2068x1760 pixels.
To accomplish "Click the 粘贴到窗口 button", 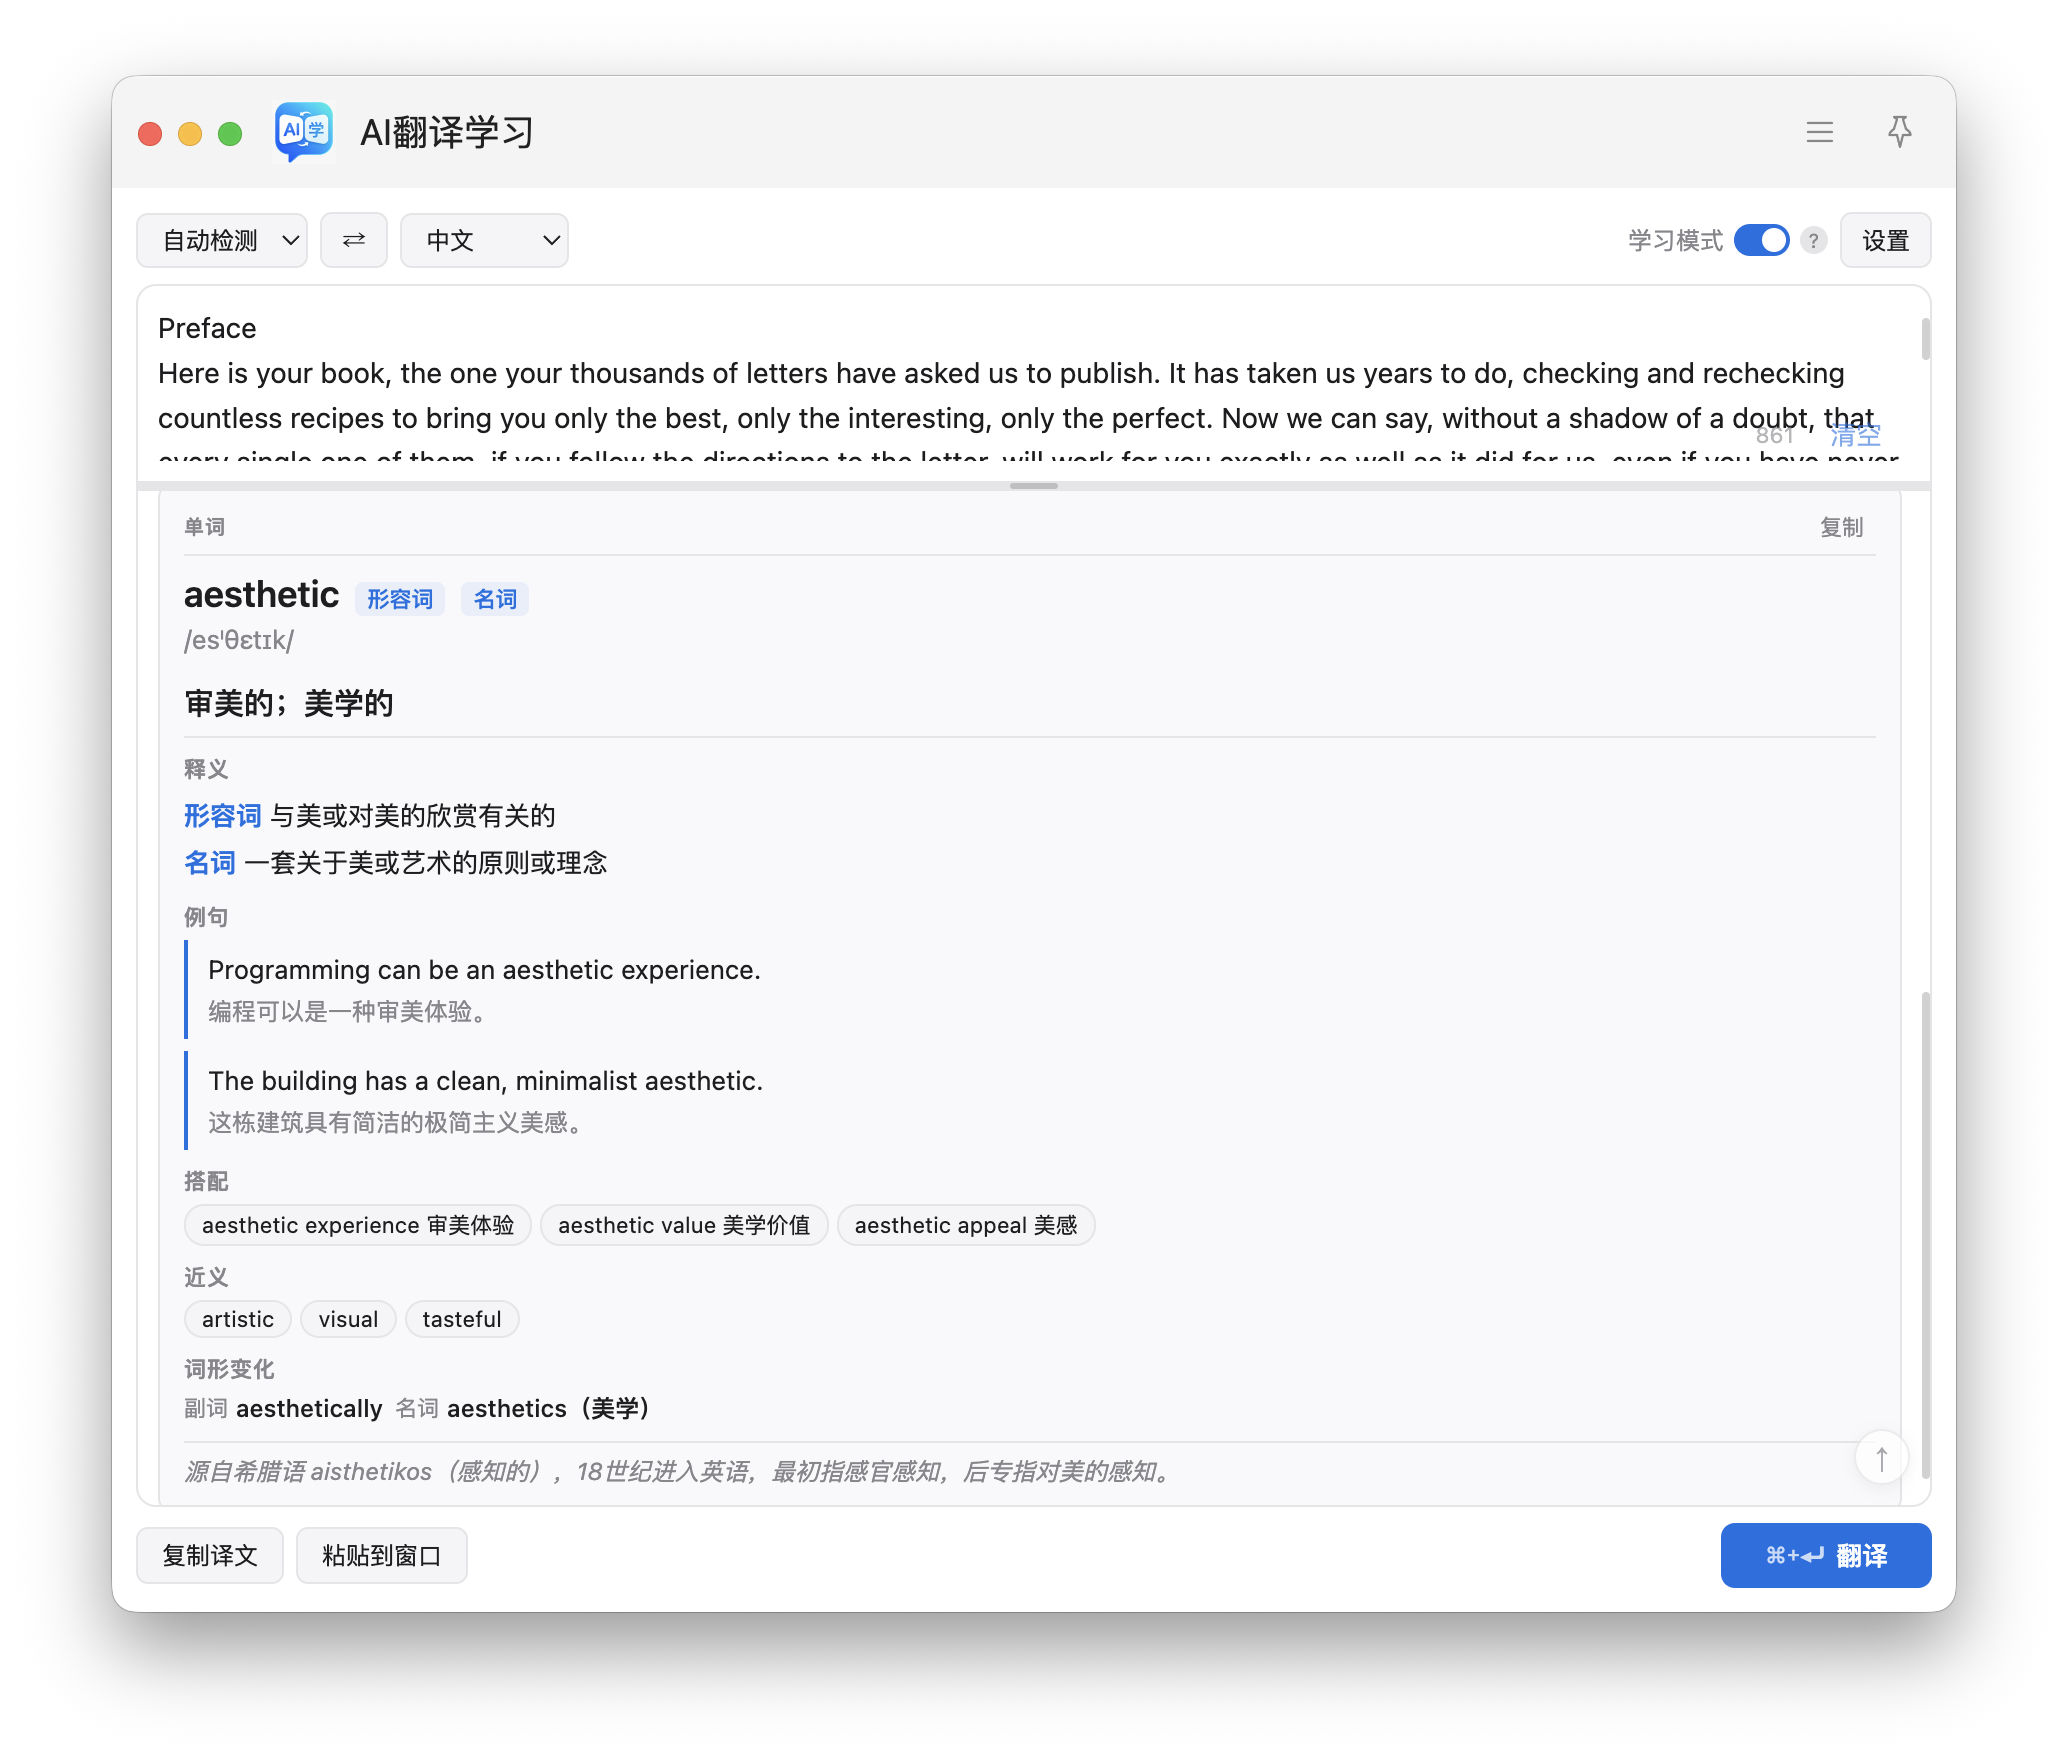I will tap(381, 1555).
